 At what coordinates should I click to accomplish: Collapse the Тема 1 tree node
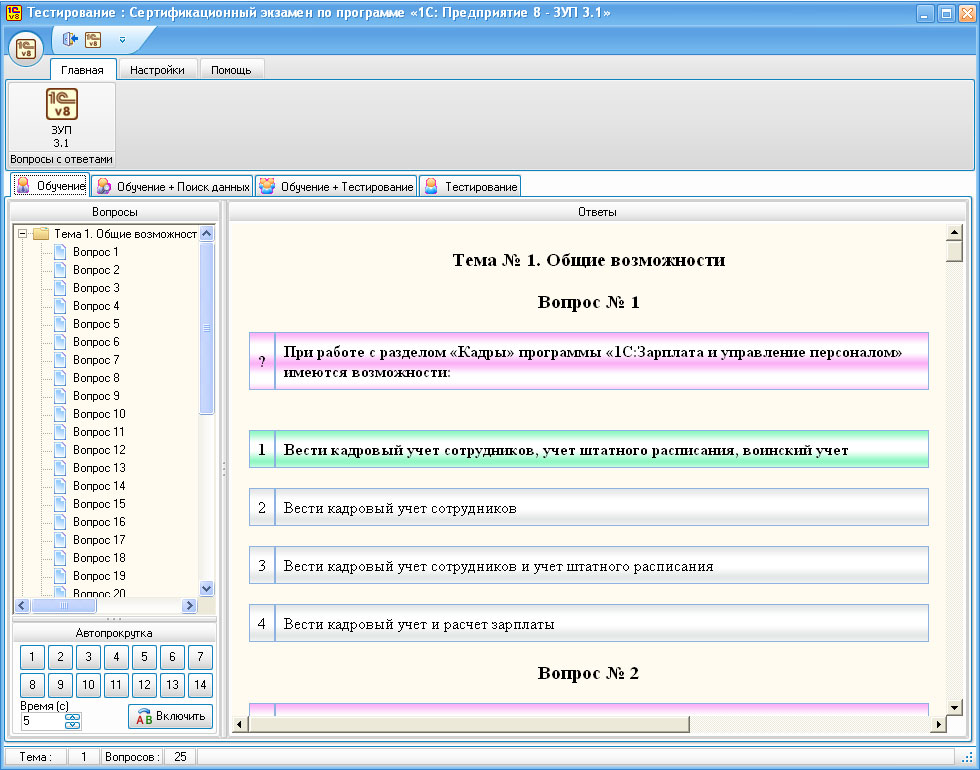click(x=22, y=234)
